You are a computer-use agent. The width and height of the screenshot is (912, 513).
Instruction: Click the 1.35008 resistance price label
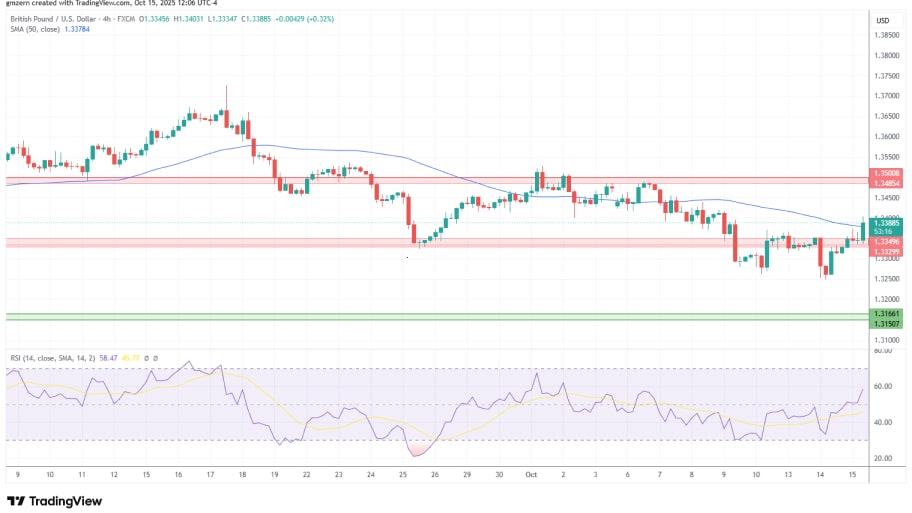(884, 174)
